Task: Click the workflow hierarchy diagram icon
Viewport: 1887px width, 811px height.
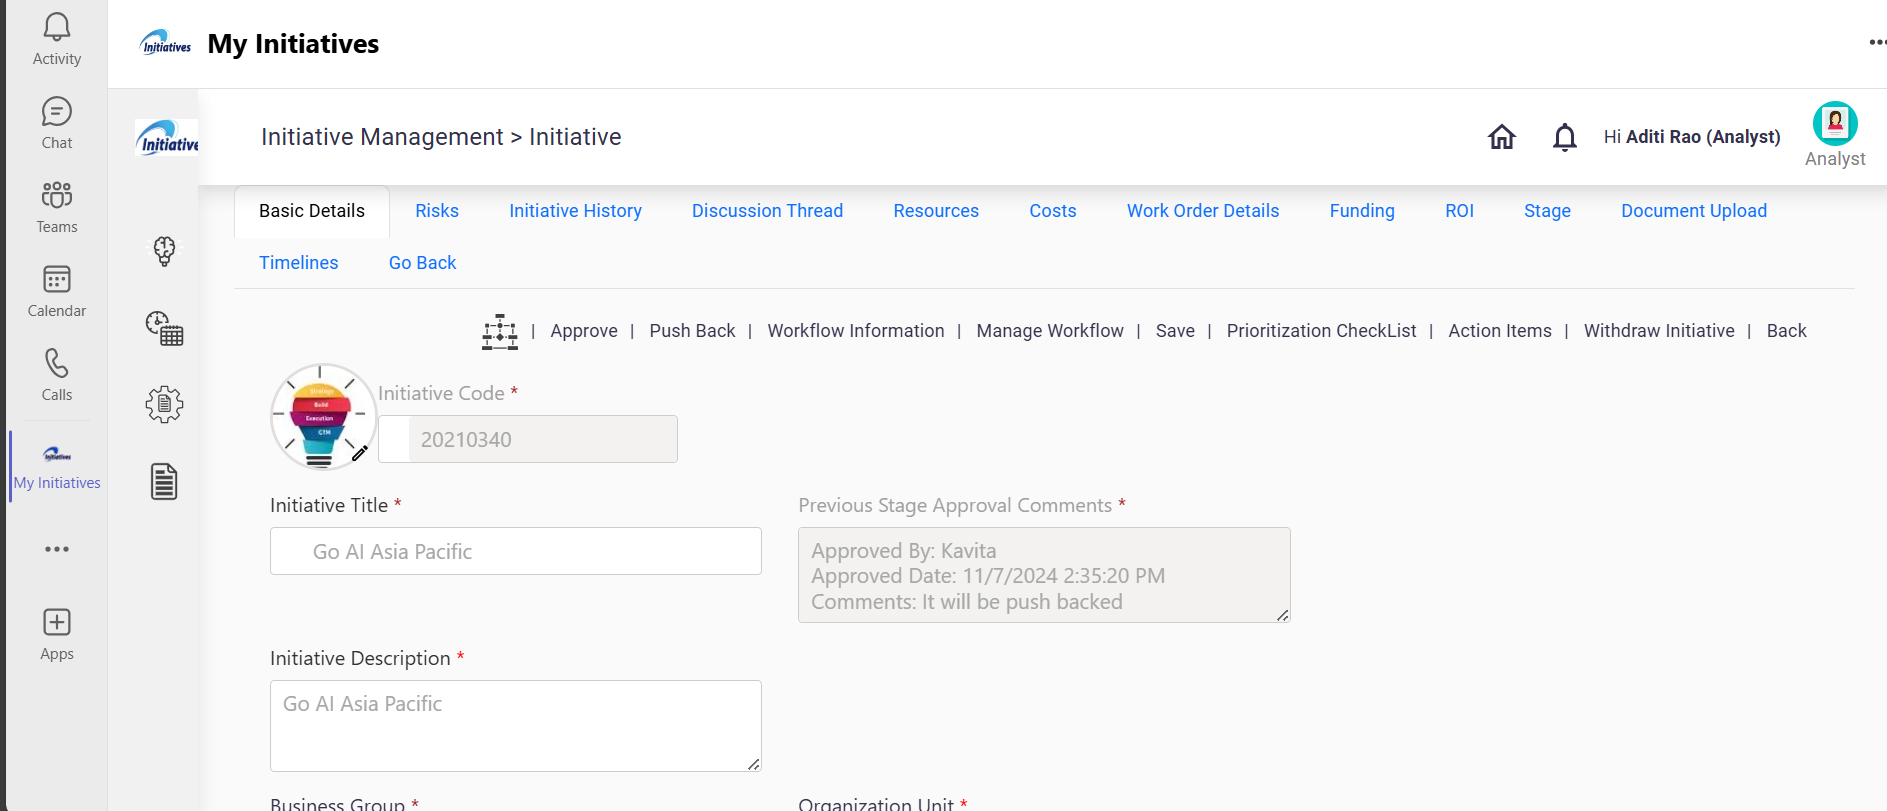Action: pyautogui.click(x=499, y=332)
